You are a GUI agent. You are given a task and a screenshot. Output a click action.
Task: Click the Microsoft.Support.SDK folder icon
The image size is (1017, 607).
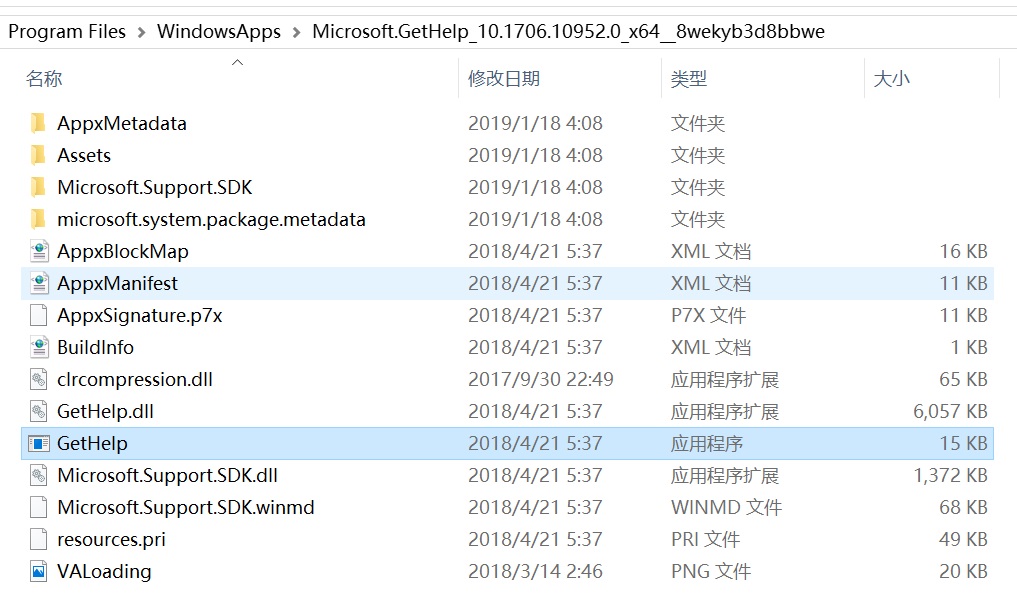[38, 187]
